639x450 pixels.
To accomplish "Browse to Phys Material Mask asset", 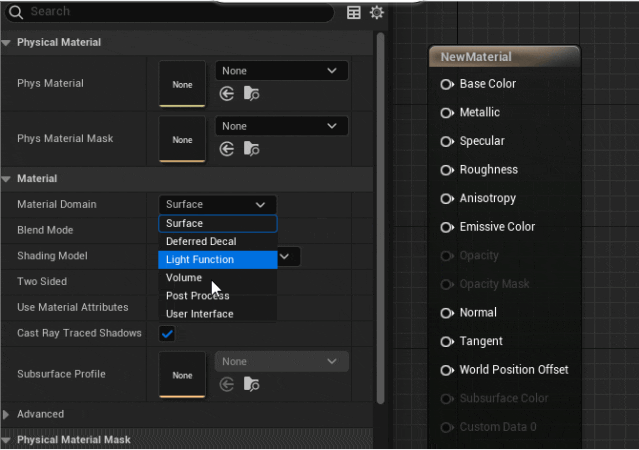I will point(251,149).
